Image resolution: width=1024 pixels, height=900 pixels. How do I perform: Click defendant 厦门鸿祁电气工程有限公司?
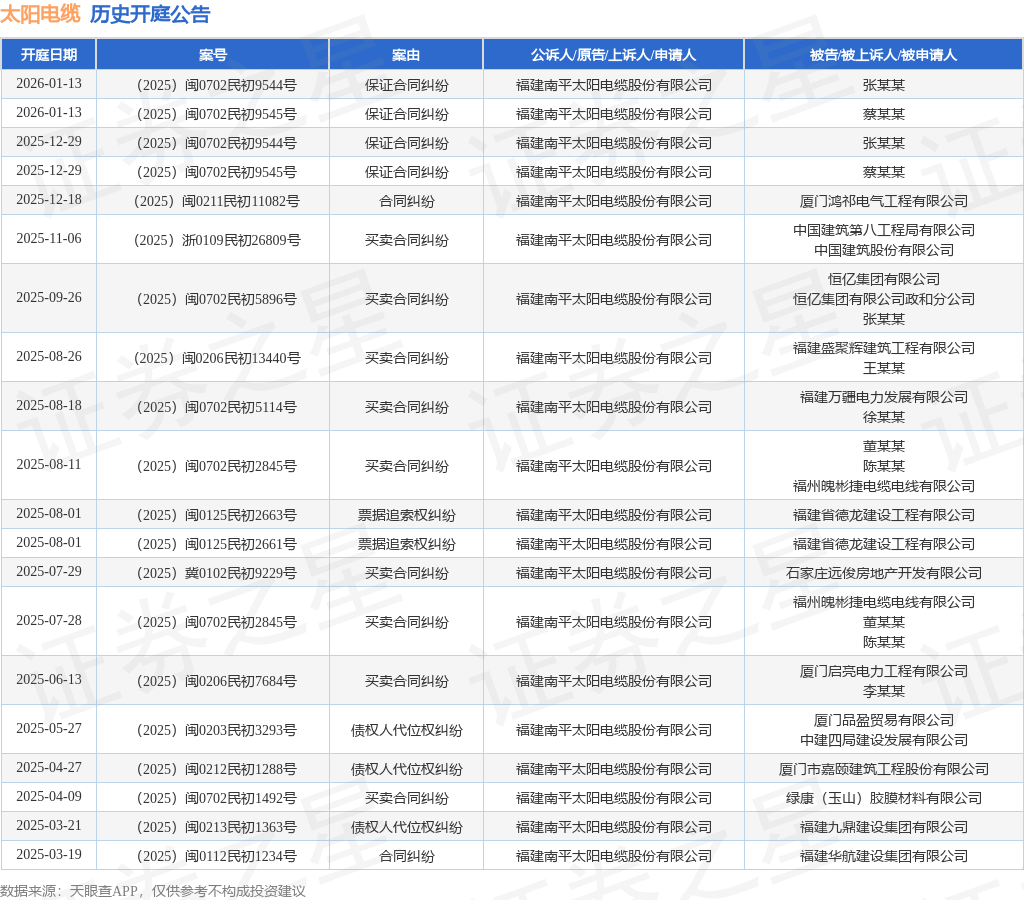[x=884, y=201]
